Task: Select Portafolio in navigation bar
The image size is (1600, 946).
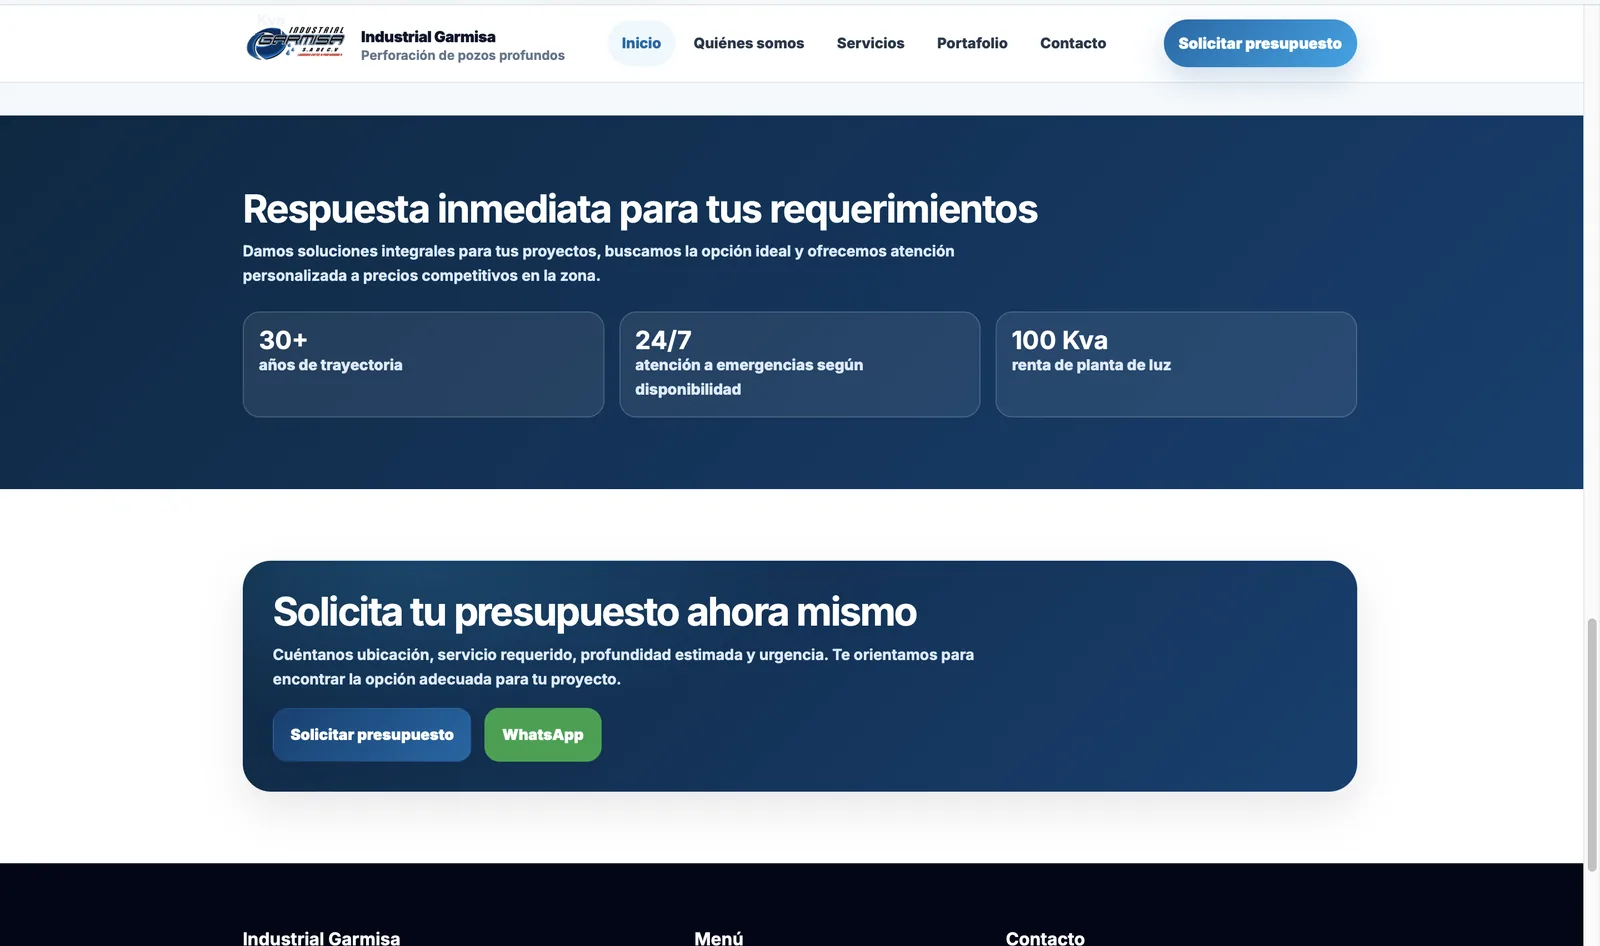Action: [972, 43]
